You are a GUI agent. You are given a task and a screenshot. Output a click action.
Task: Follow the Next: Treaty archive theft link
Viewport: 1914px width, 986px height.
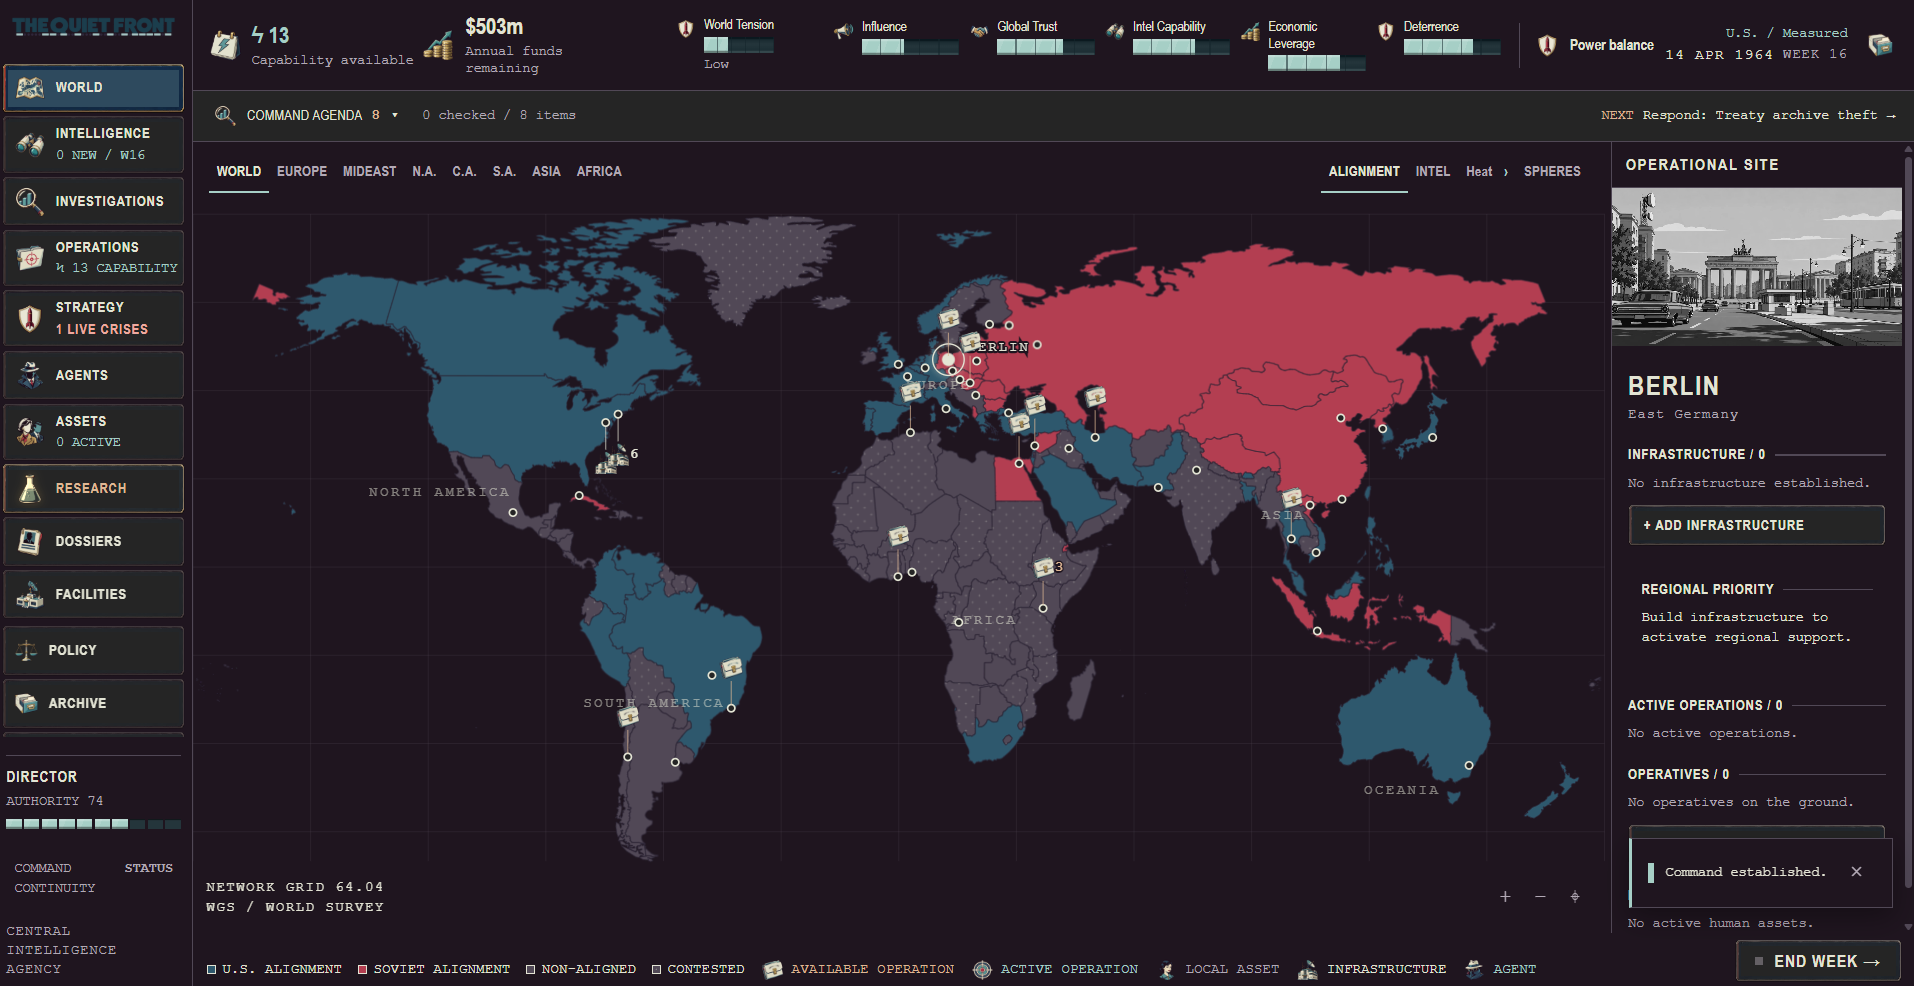(1748, 116)
